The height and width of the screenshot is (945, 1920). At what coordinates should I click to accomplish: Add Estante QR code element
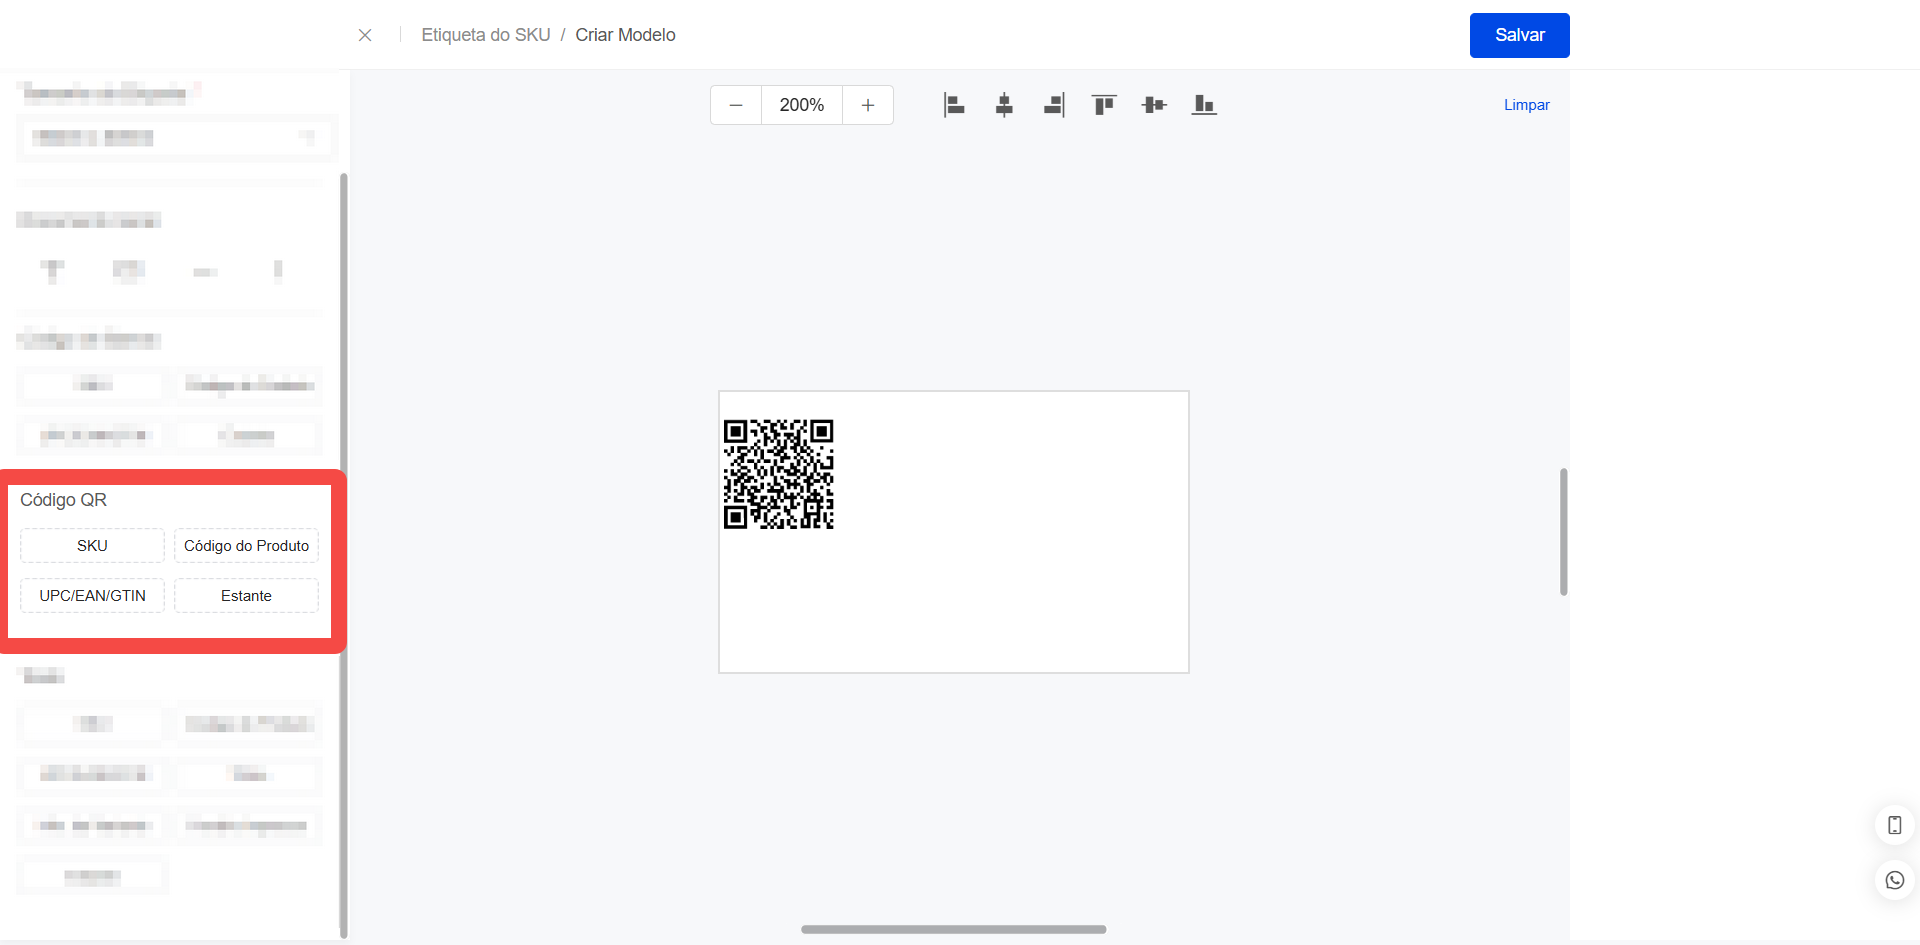[246, 595]
